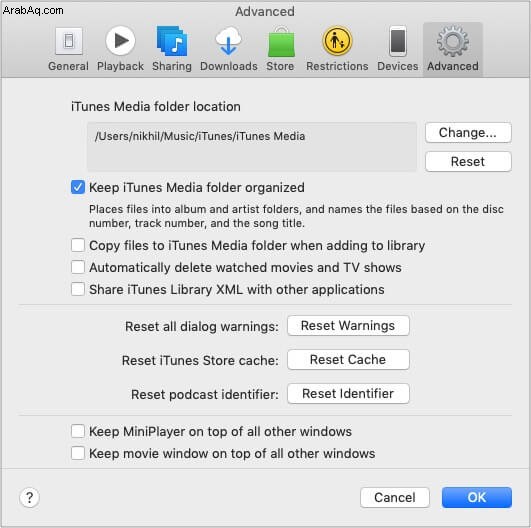
Task: Open the Restrictions parental control icon
Action: pyautogui.click(x=337, y=41)
